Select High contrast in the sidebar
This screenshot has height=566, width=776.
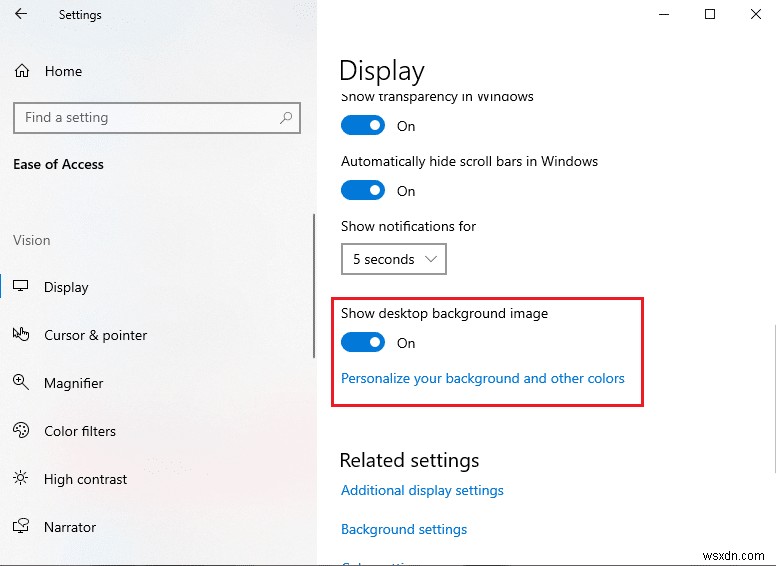[x=85, y=479]
